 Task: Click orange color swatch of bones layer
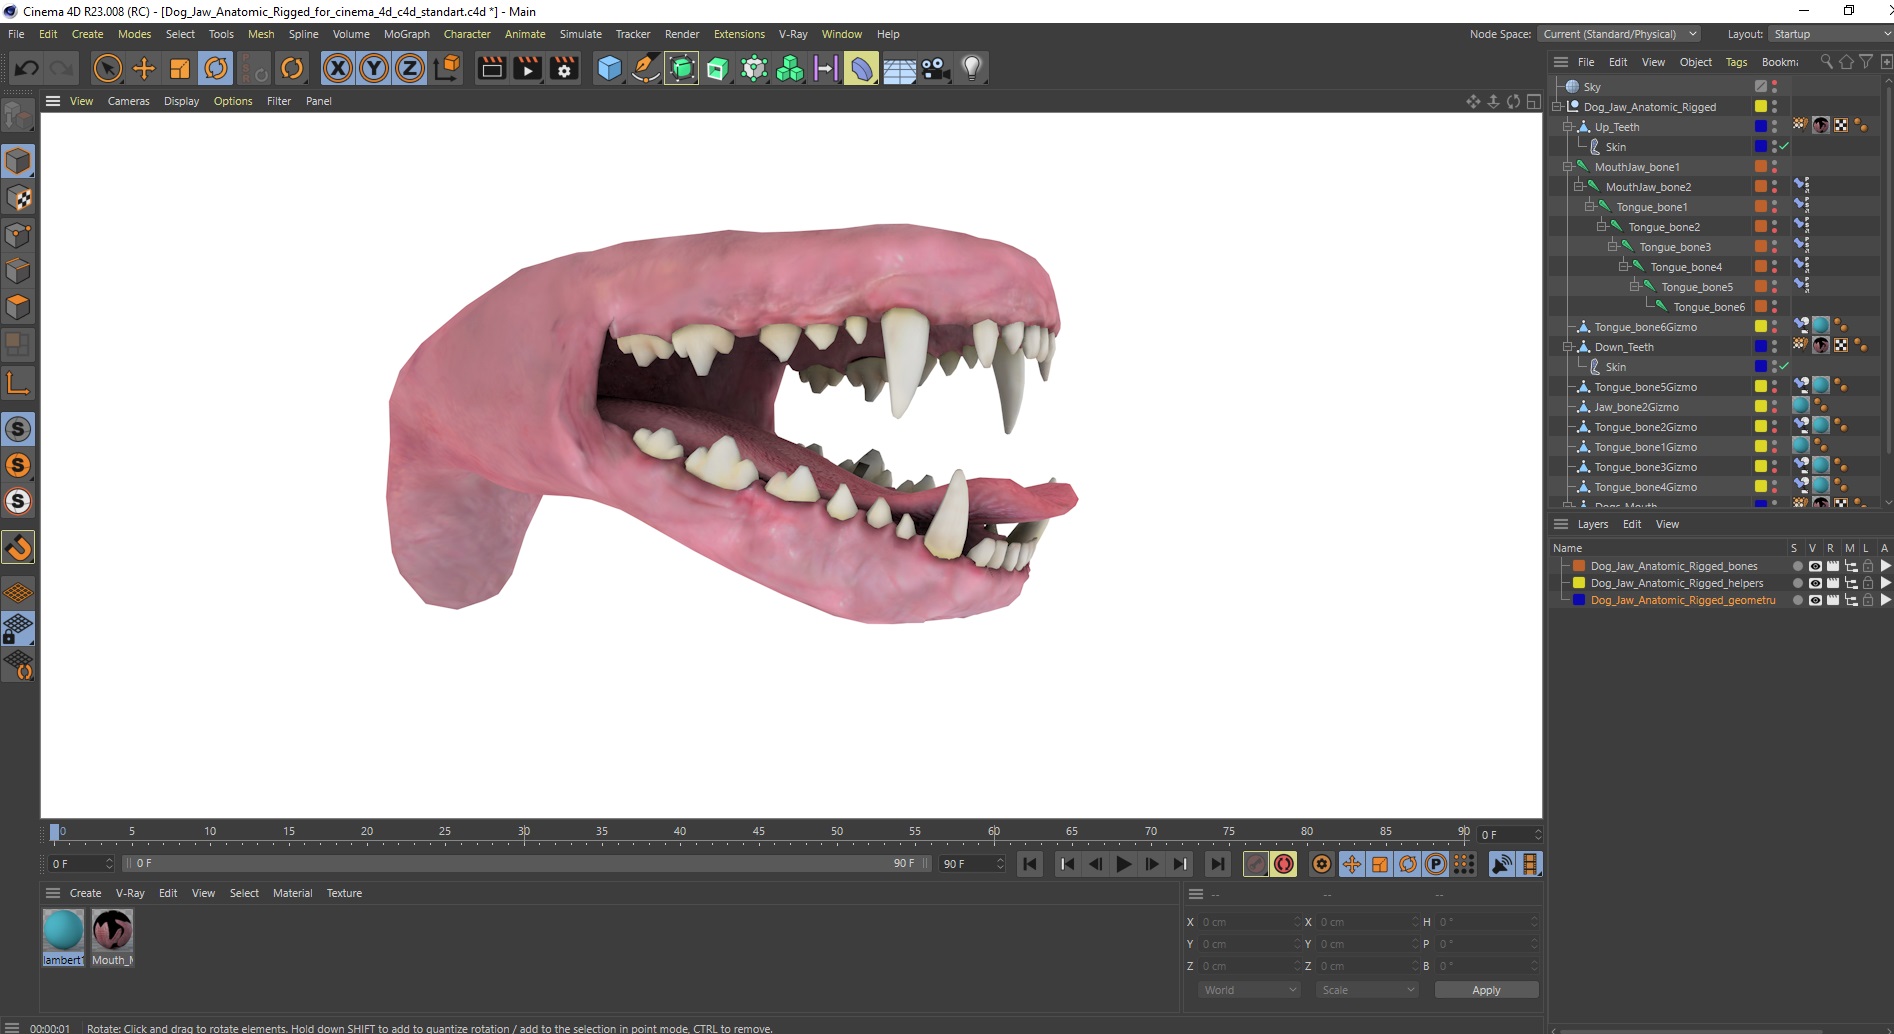tap(1579, 566)
